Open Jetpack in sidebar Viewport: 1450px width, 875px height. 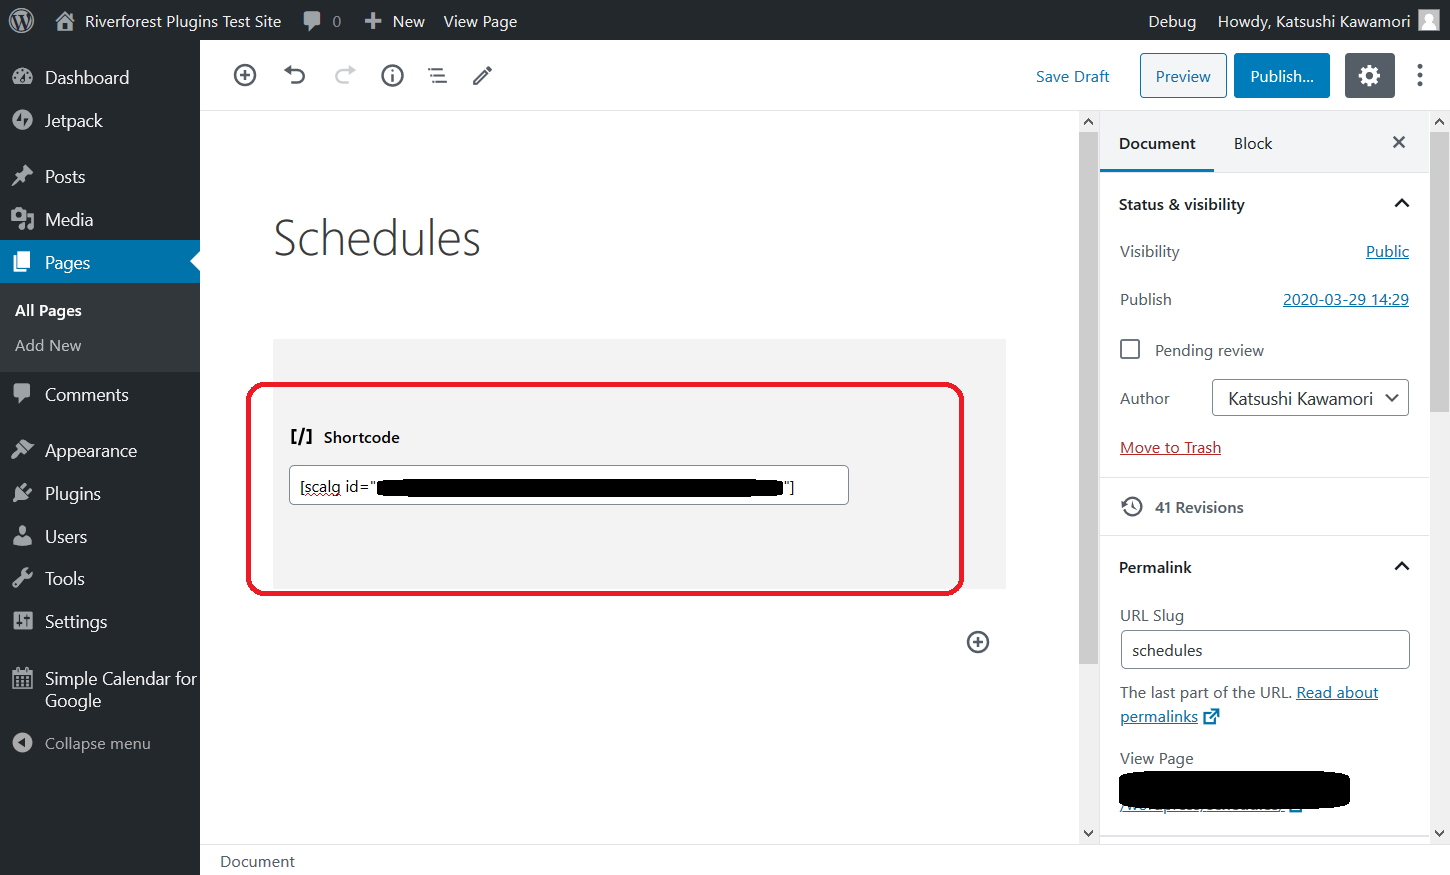pyautogui.click(x=73, y=120)
